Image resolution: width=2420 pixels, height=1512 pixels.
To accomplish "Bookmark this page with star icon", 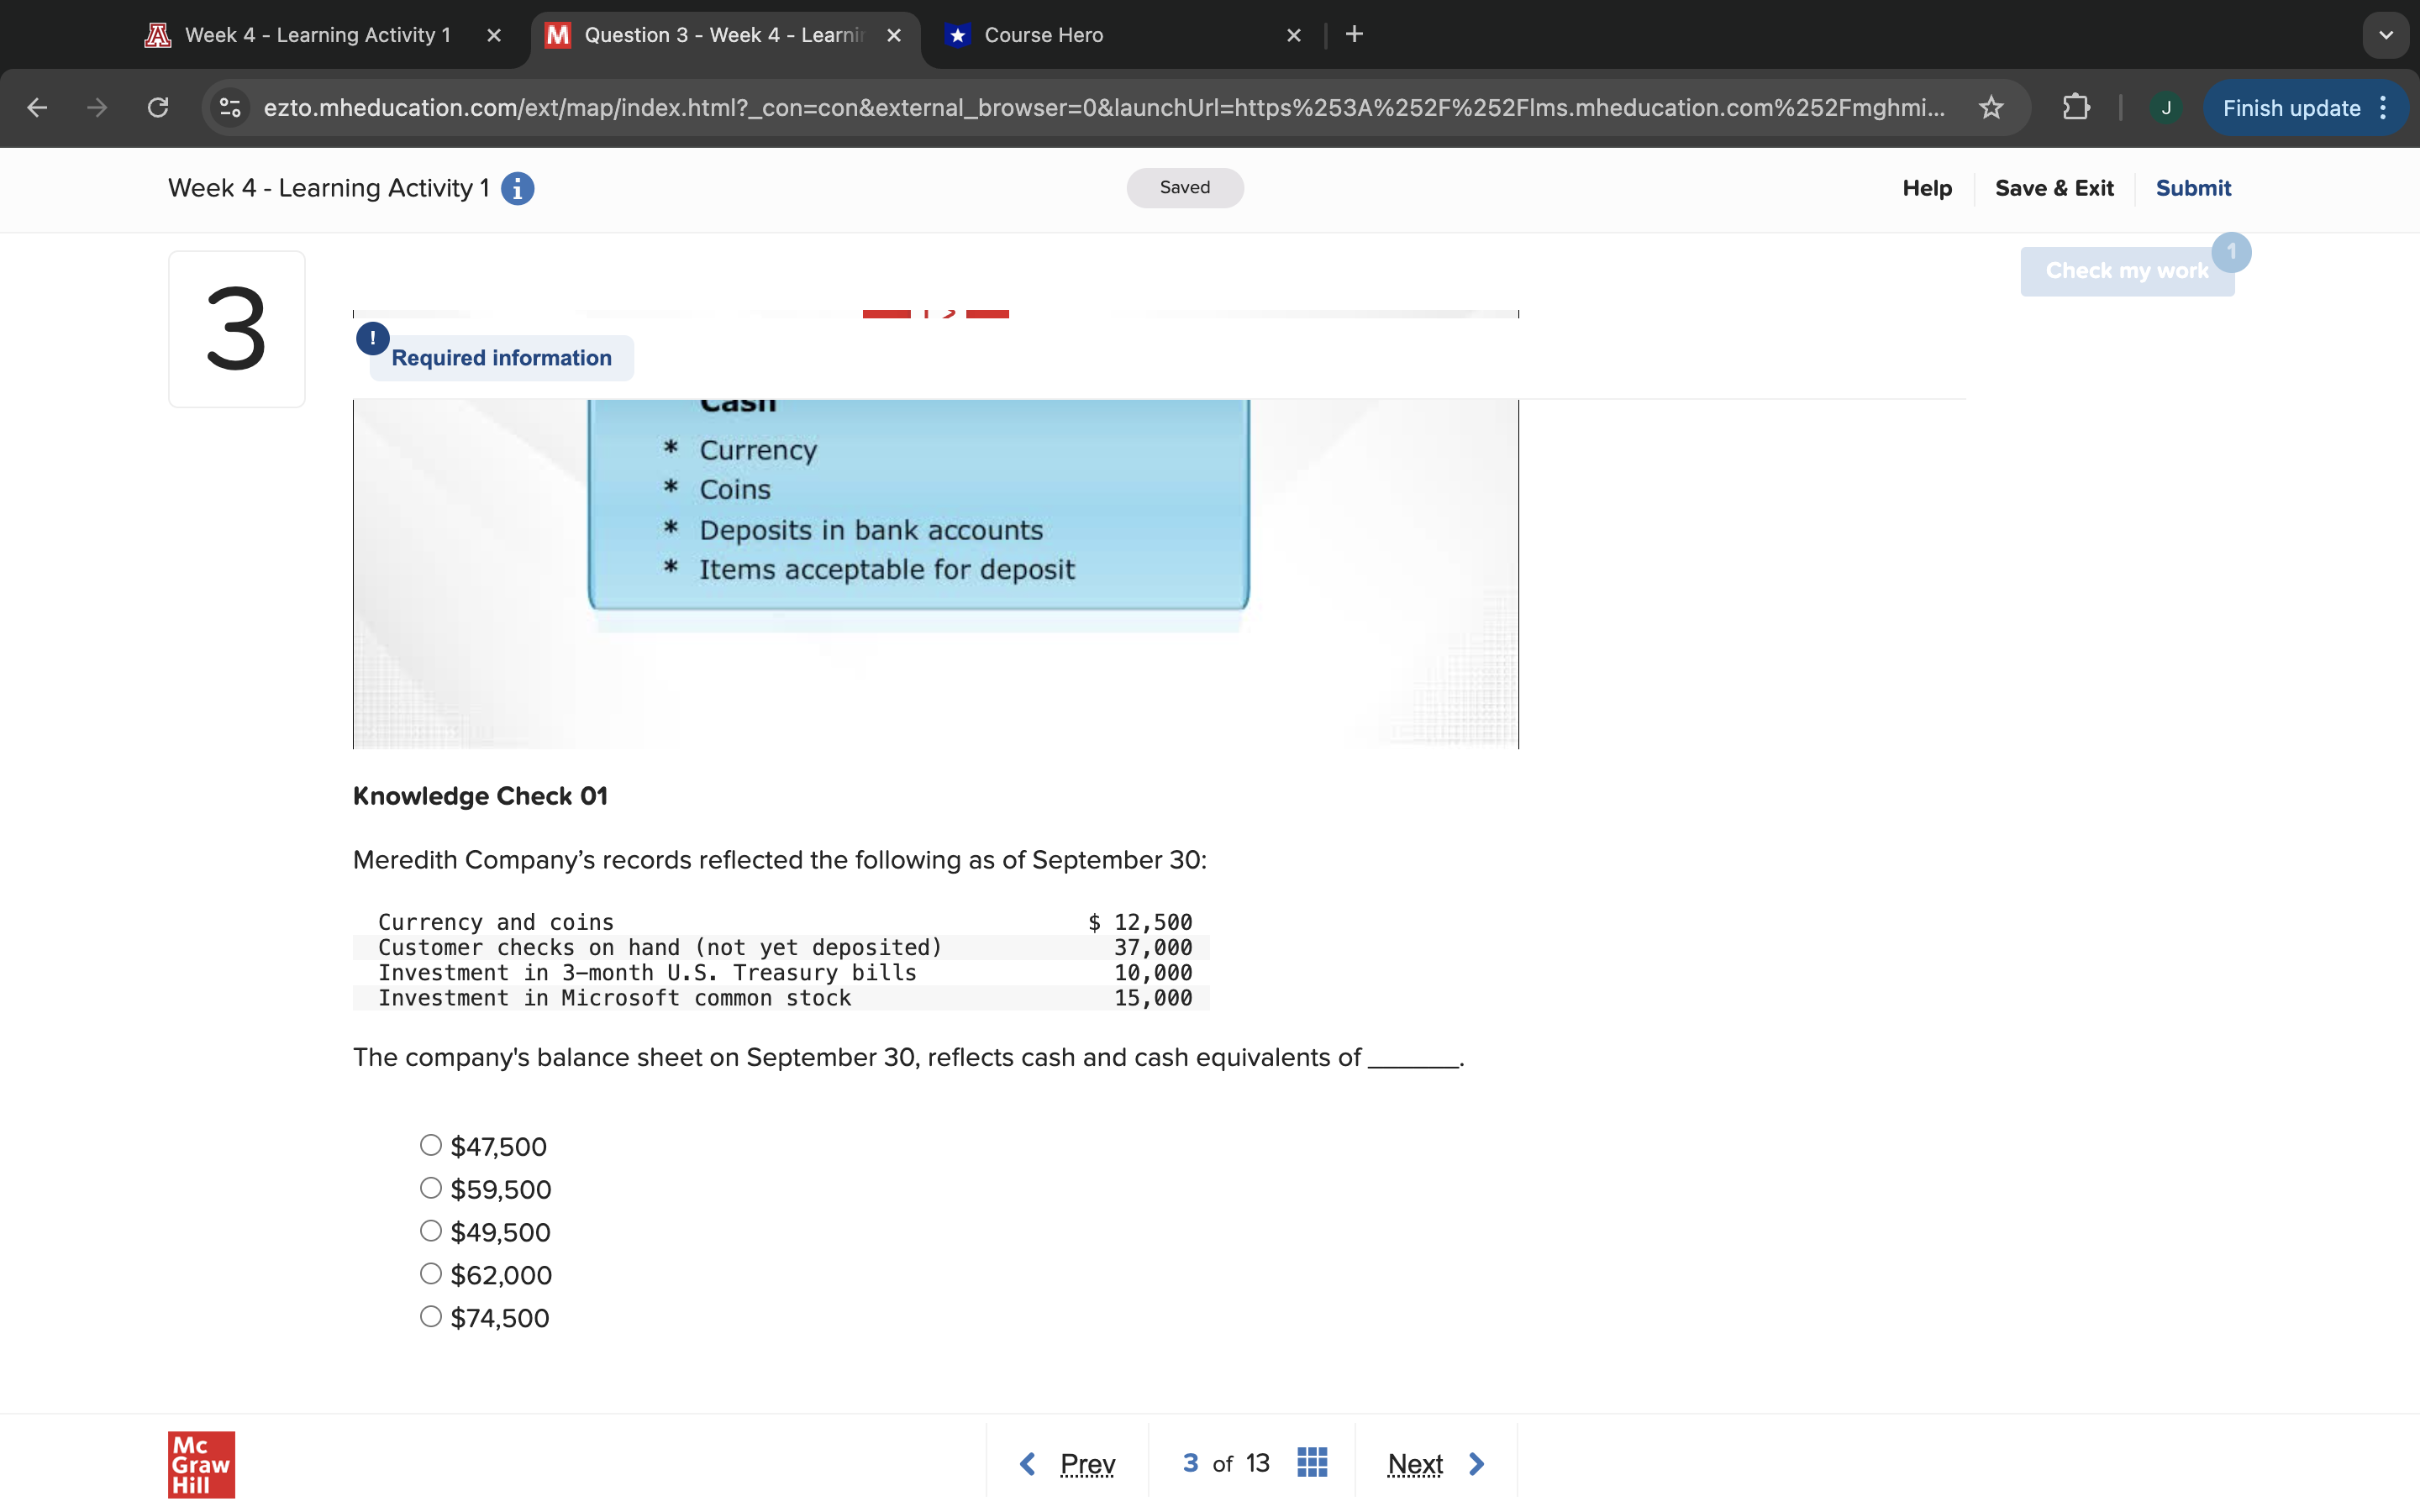I will pos(1991,108).
